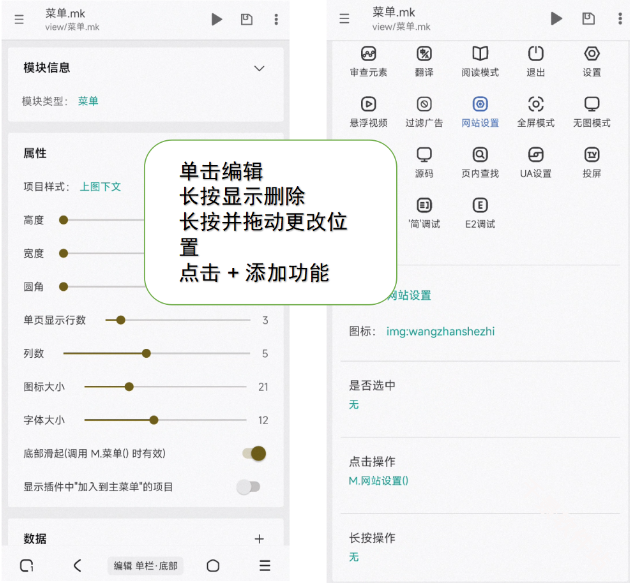
Task: Adjust the 高度 slider handle
Action: (x=63, y=220)
